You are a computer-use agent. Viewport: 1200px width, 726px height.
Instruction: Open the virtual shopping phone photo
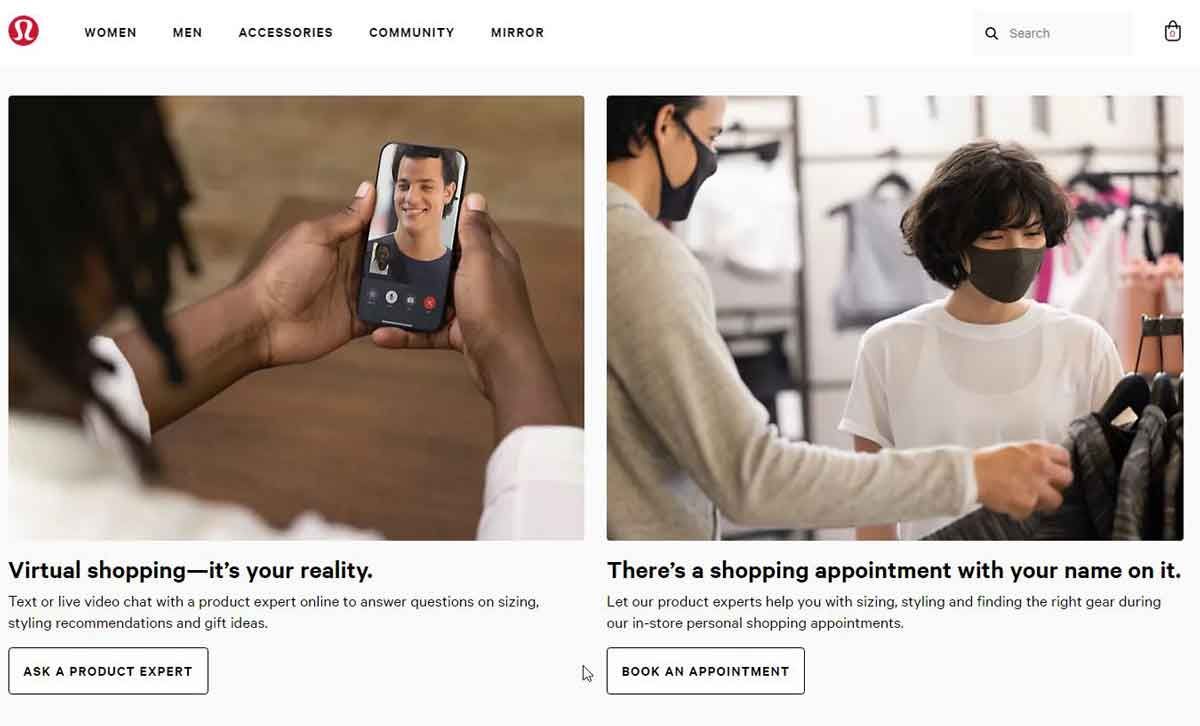tap(296, 318)
